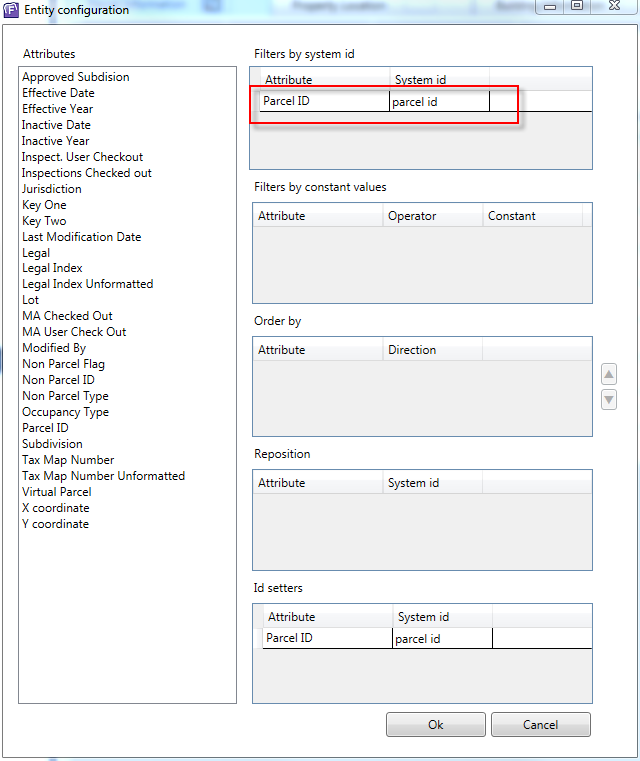
Task: Select Approved Subdision in Attributes list
Action: (x=76, y=77)
